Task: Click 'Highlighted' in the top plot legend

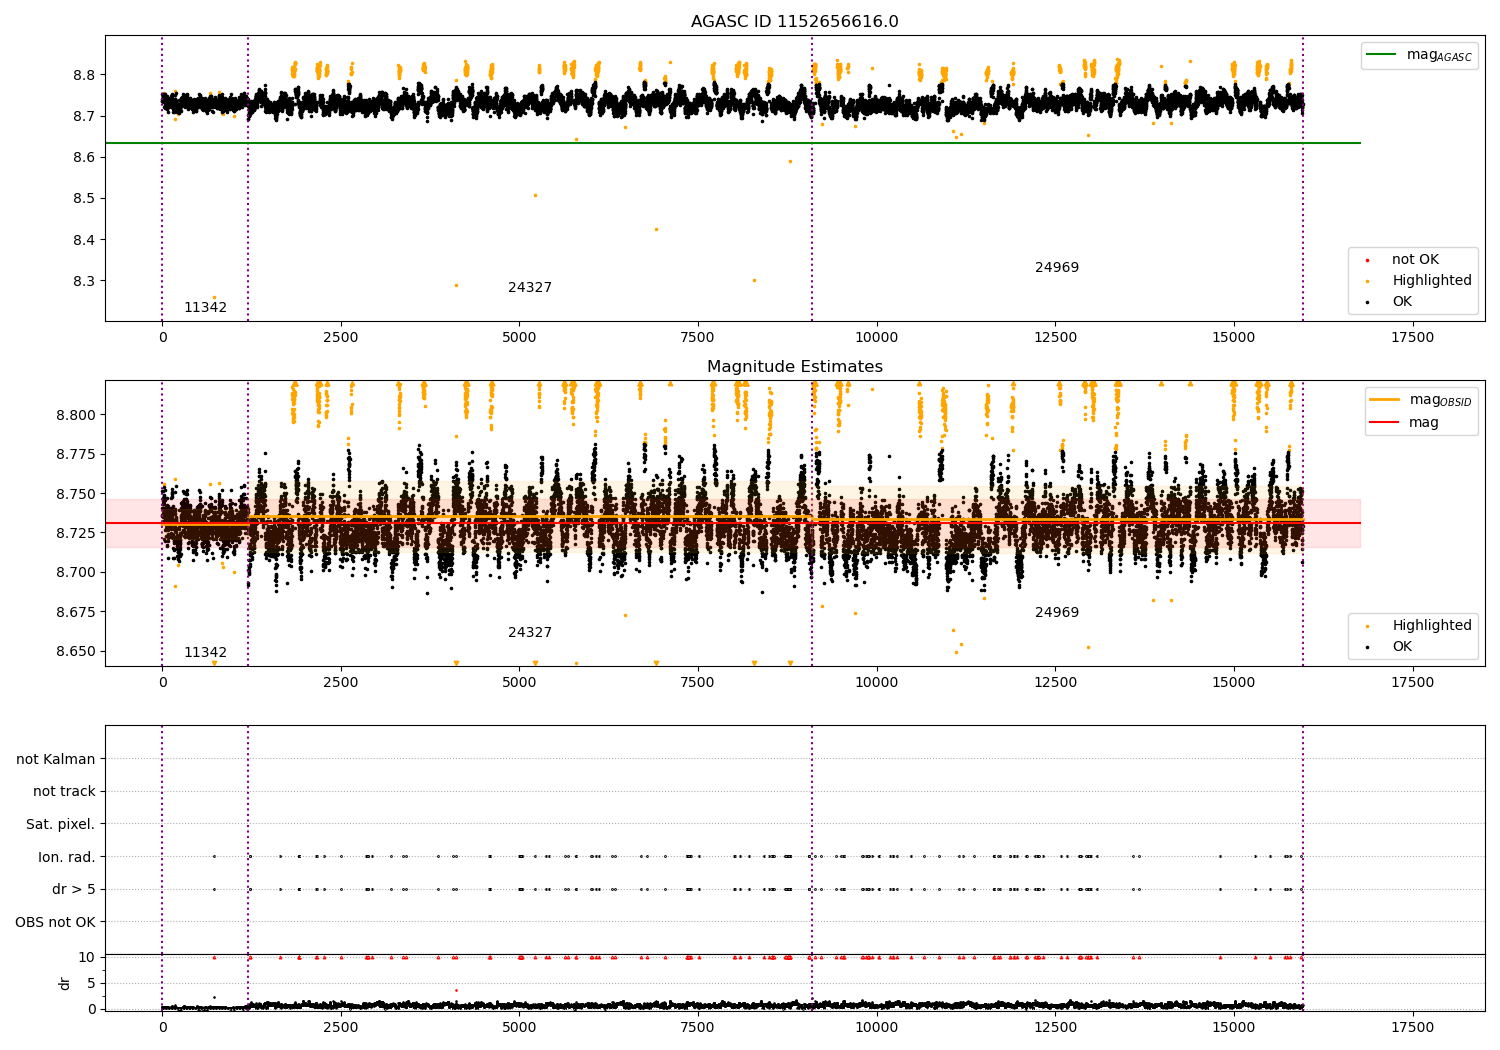Action: [x=1432, y=280]
